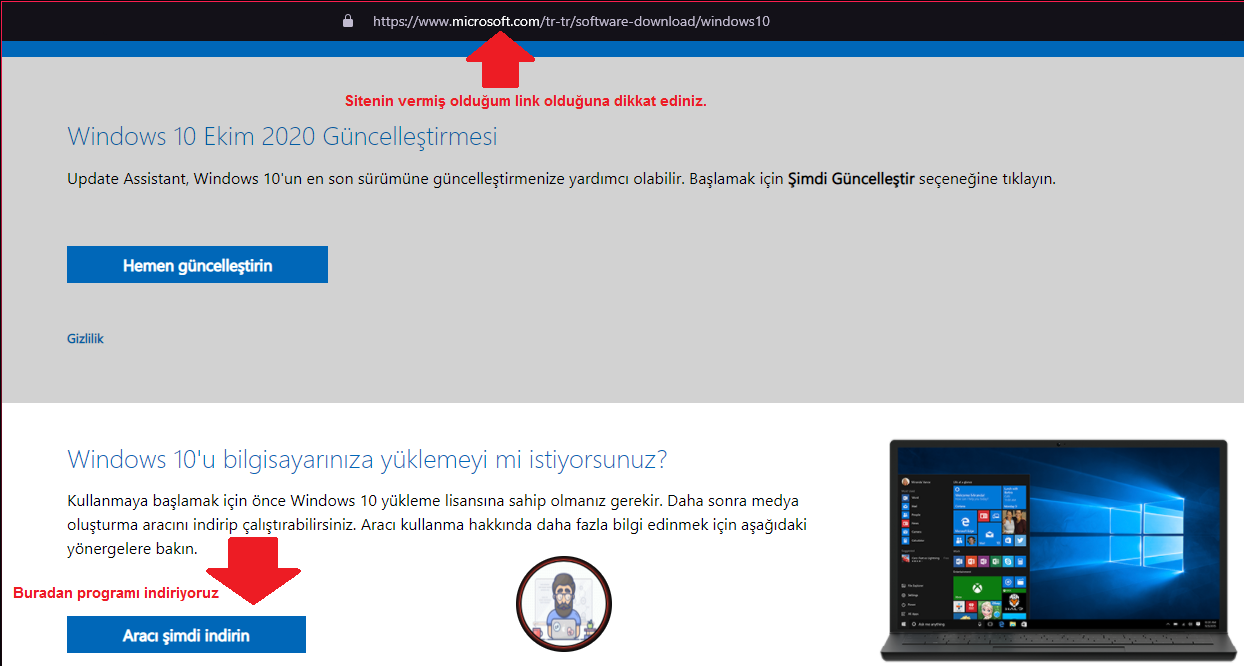The image size is (1244, 666).
Task: Click heading "Windows 10 Ekim 2020 Güncelleştirmesi"
Action: coord(282,136)
